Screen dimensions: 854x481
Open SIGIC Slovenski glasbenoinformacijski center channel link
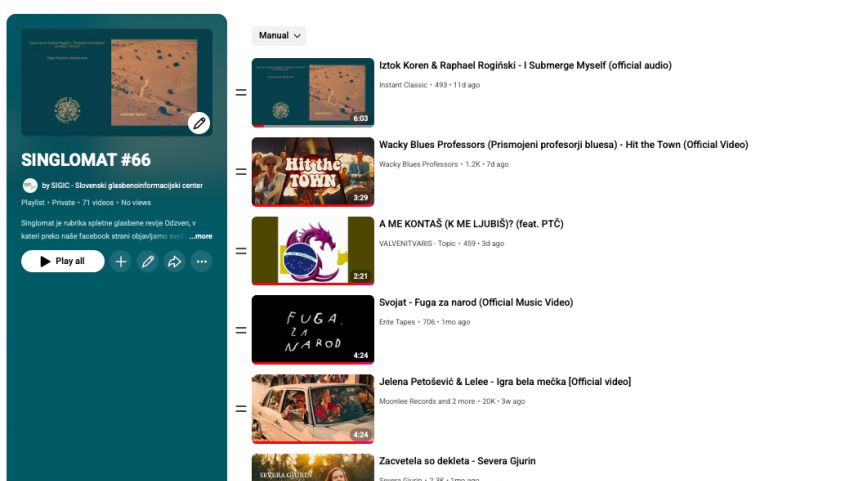(122, 186)
